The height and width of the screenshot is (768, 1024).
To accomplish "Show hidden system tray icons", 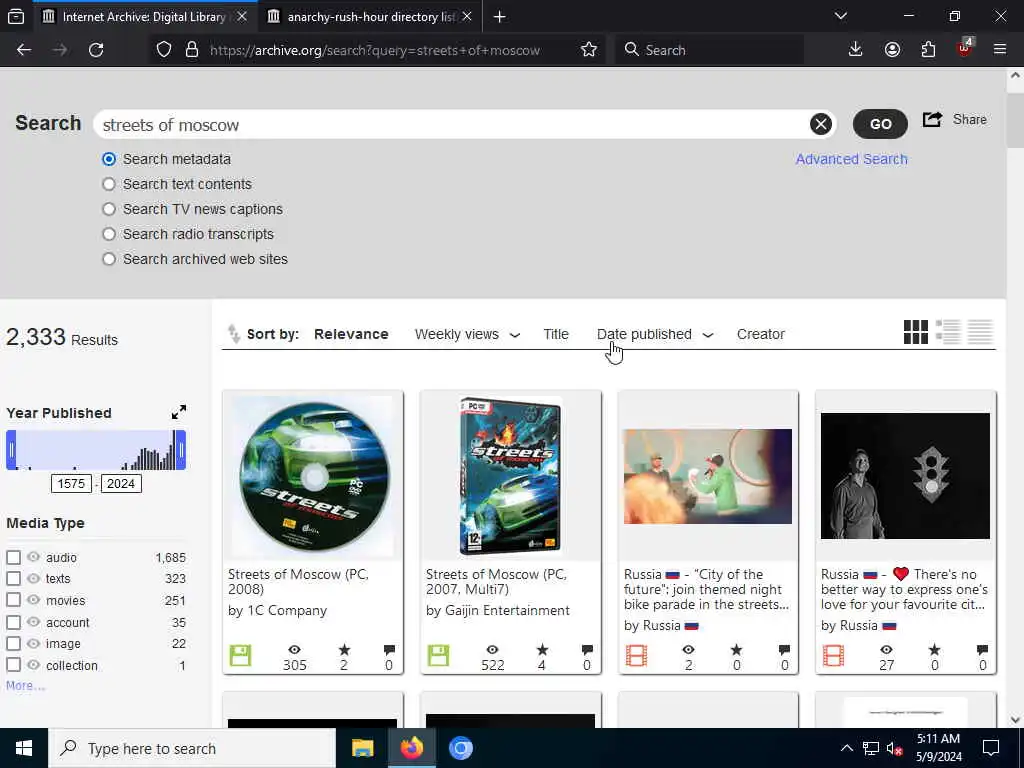I will point(846,748).
